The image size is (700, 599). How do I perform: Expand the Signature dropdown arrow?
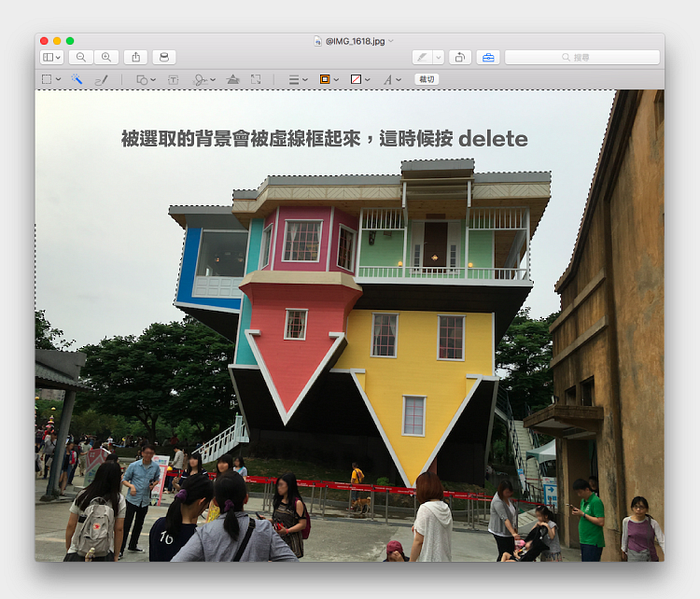213,80
